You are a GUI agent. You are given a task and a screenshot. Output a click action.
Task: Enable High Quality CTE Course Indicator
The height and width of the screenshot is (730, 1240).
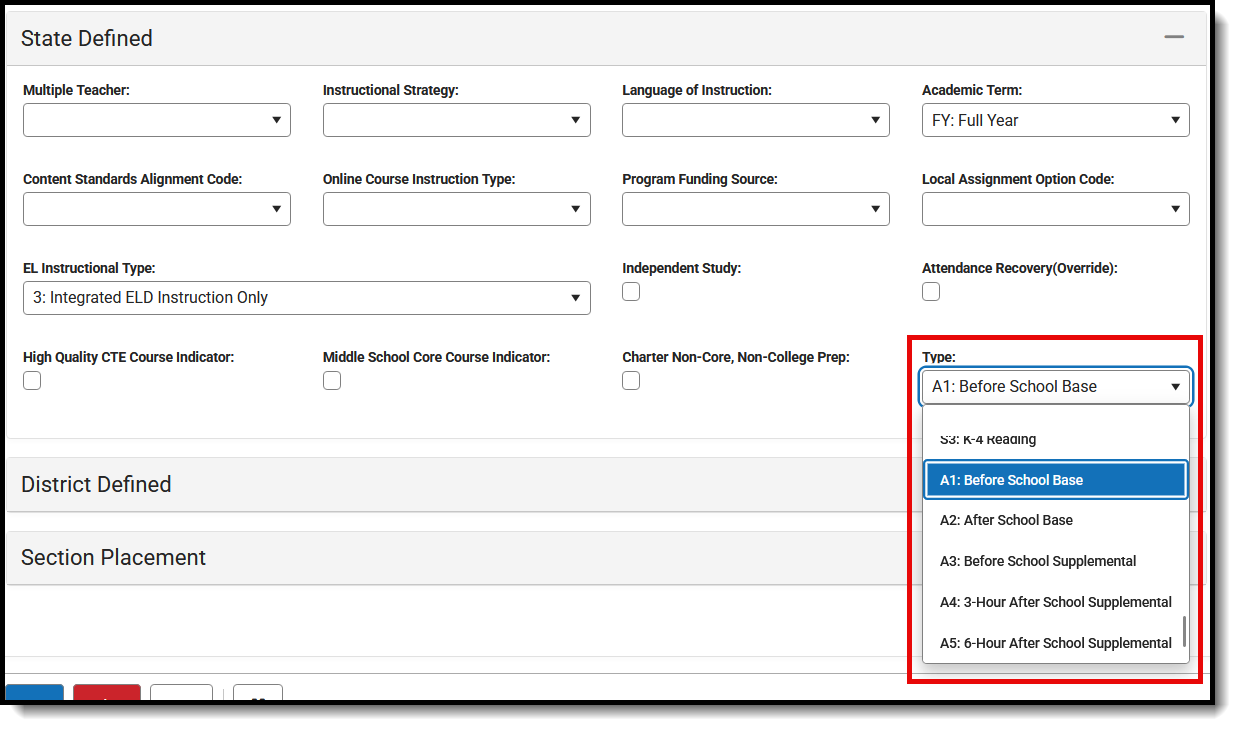coord(32,380)
